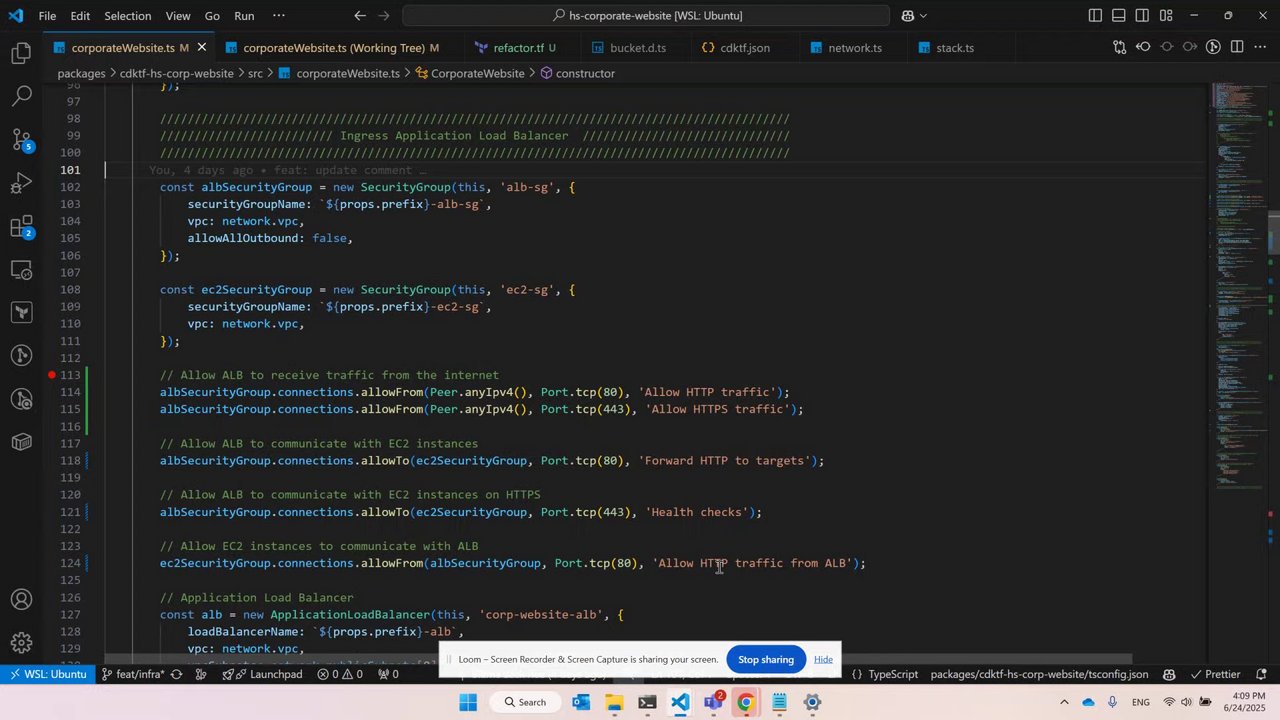This screenshot has width=1280, height=720.
Task: Click the source graph icon beside the sync icon
Action: click(x=200, y=674)
